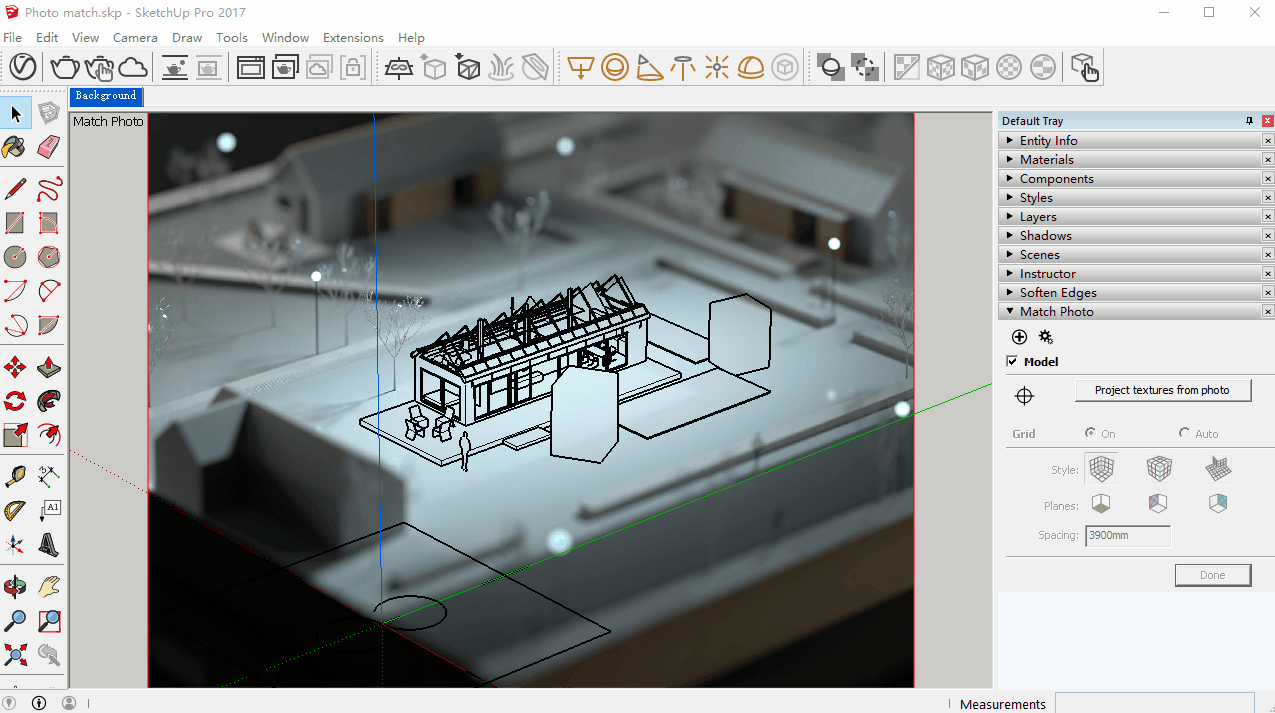Create V-Ray plane light (rectangle light)
1275x713 pixels.
[581, 67]
